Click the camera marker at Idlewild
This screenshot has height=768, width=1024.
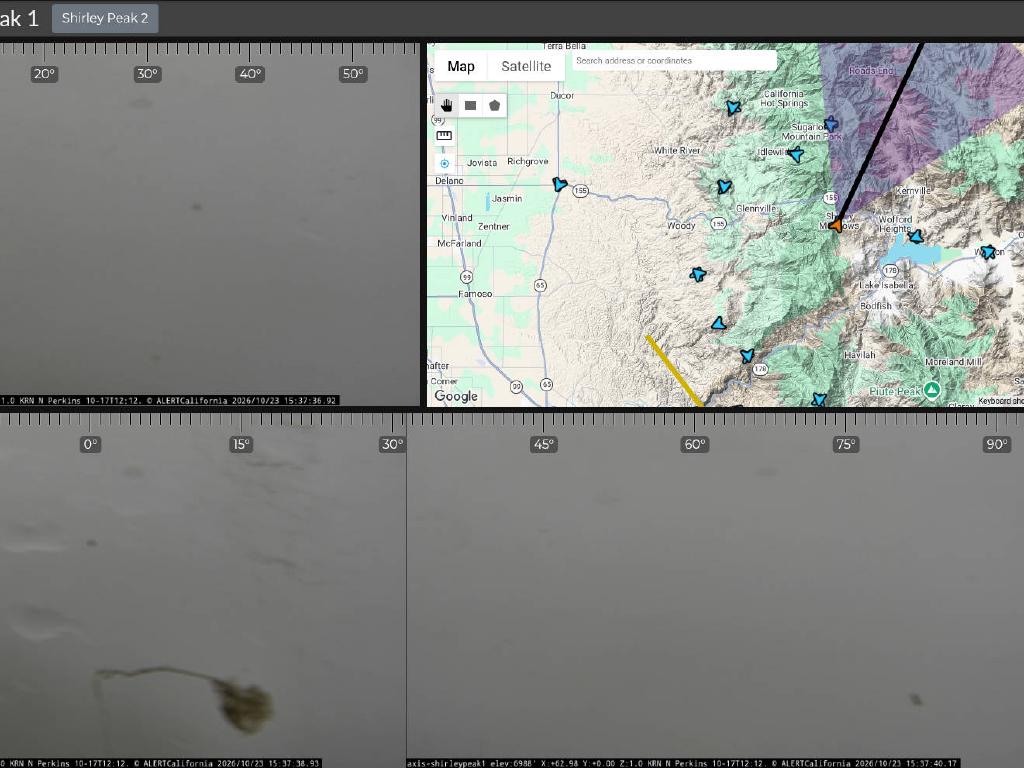click(795, 155)
